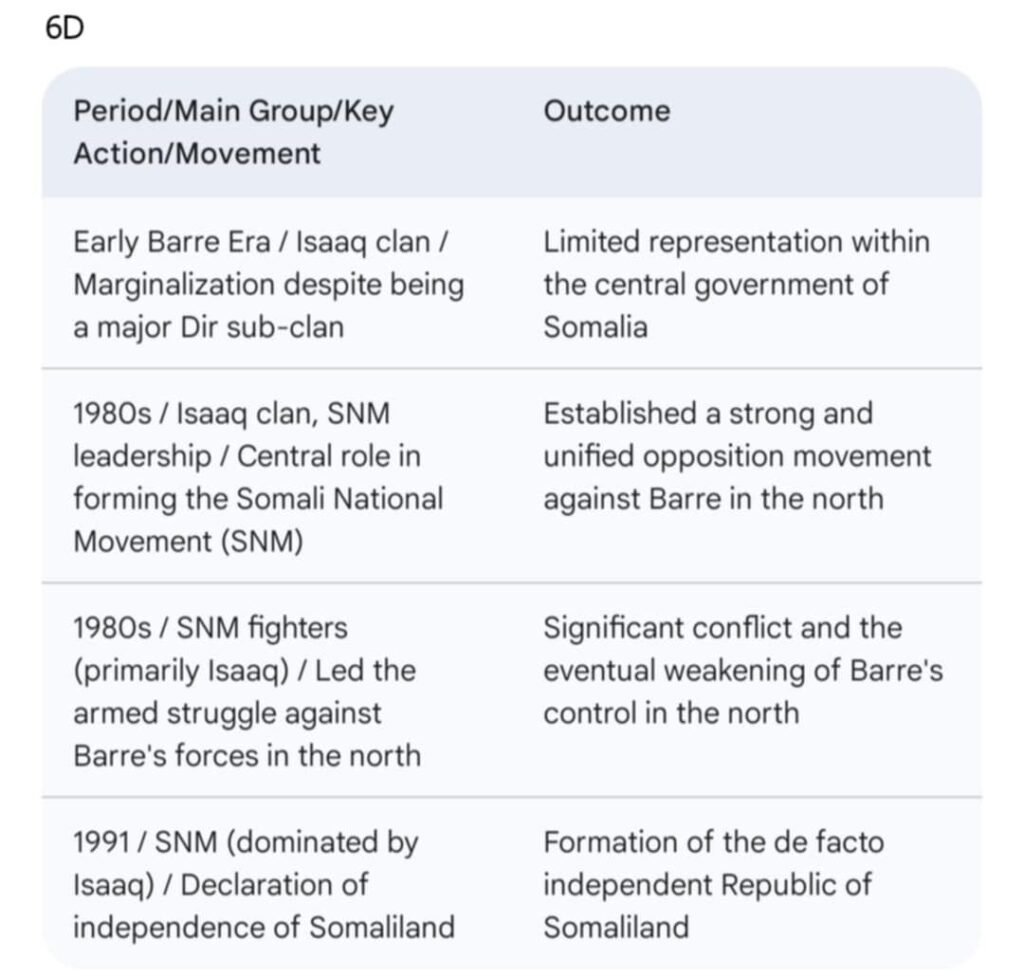Click the "Significant conflict and the eventual weakening" cell
This screenshot has height=978, width=1024.
pos(743,670)
